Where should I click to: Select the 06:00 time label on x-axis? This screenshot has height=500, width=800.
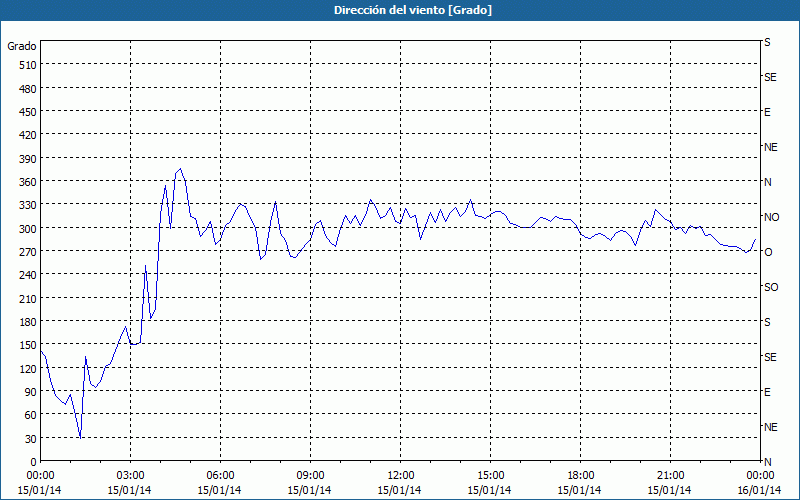click(x=220, y=476)
